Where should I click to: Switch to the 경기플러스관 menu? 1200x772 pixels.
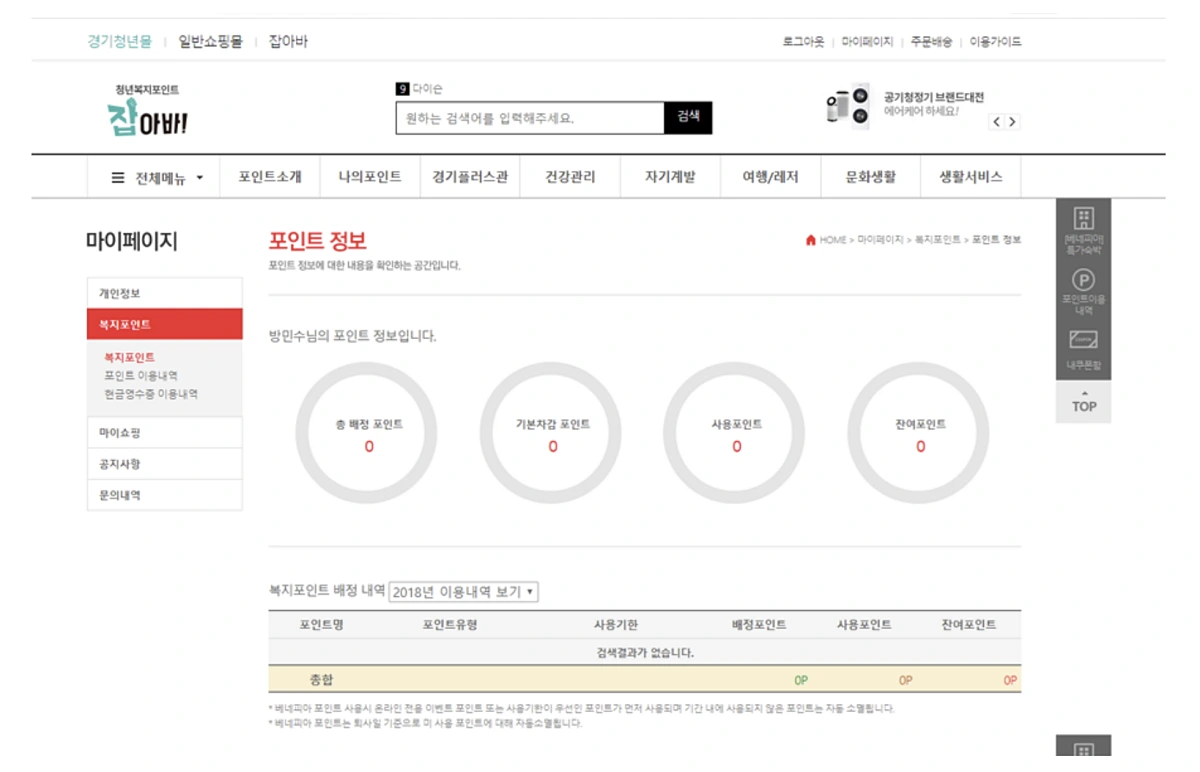[469, 176]
